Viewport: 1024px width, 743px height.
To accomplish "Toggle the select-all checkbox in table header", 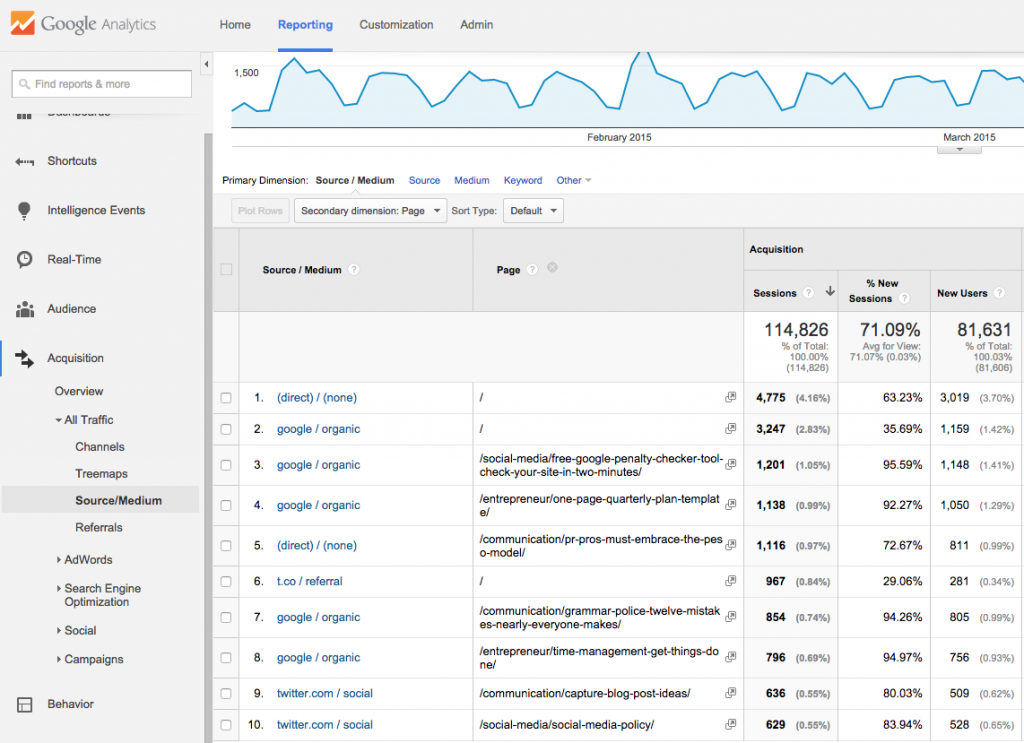I will tap(226, 269).
